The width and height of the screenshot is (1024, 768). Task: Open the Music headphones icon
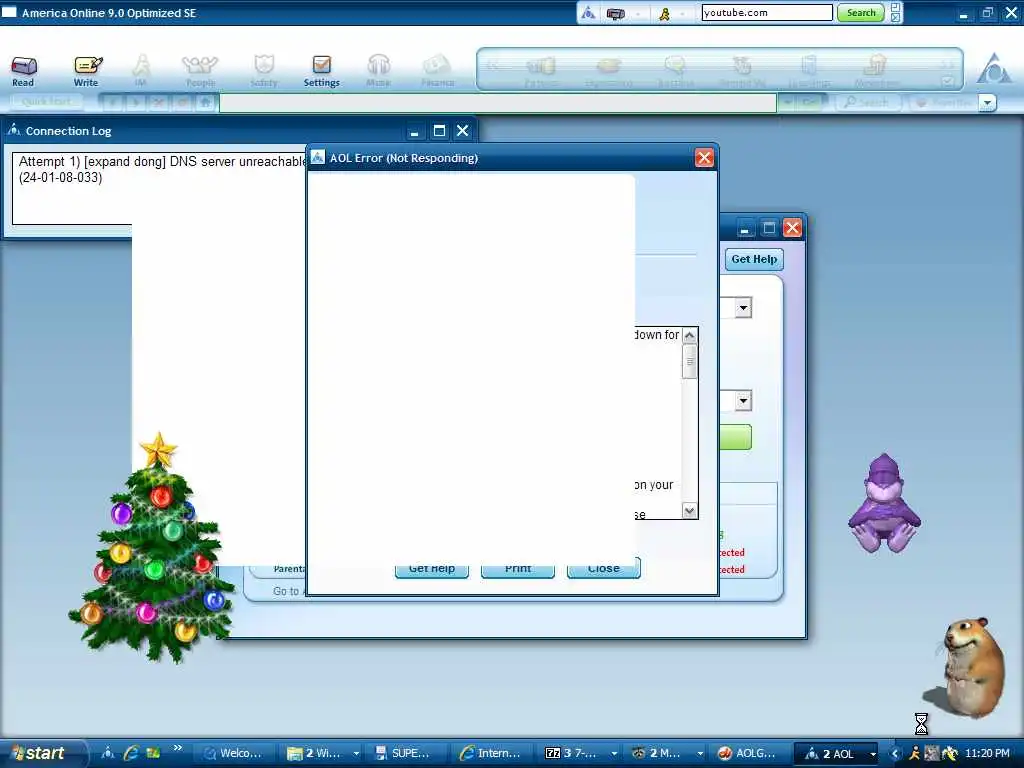pyautogui.click(x=378, y=71)
